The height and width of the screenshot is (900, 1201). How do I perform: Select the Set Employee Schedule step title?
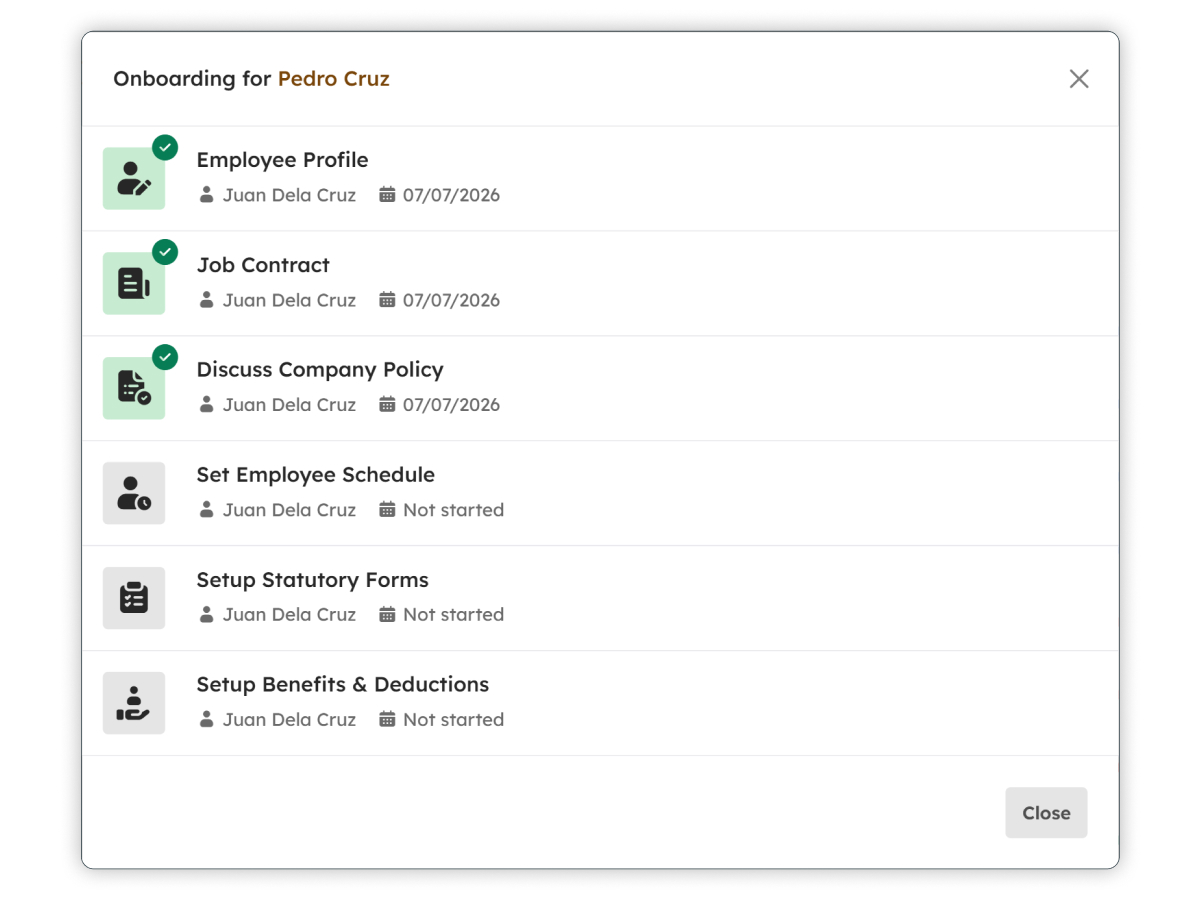click(x=316, y=475)
